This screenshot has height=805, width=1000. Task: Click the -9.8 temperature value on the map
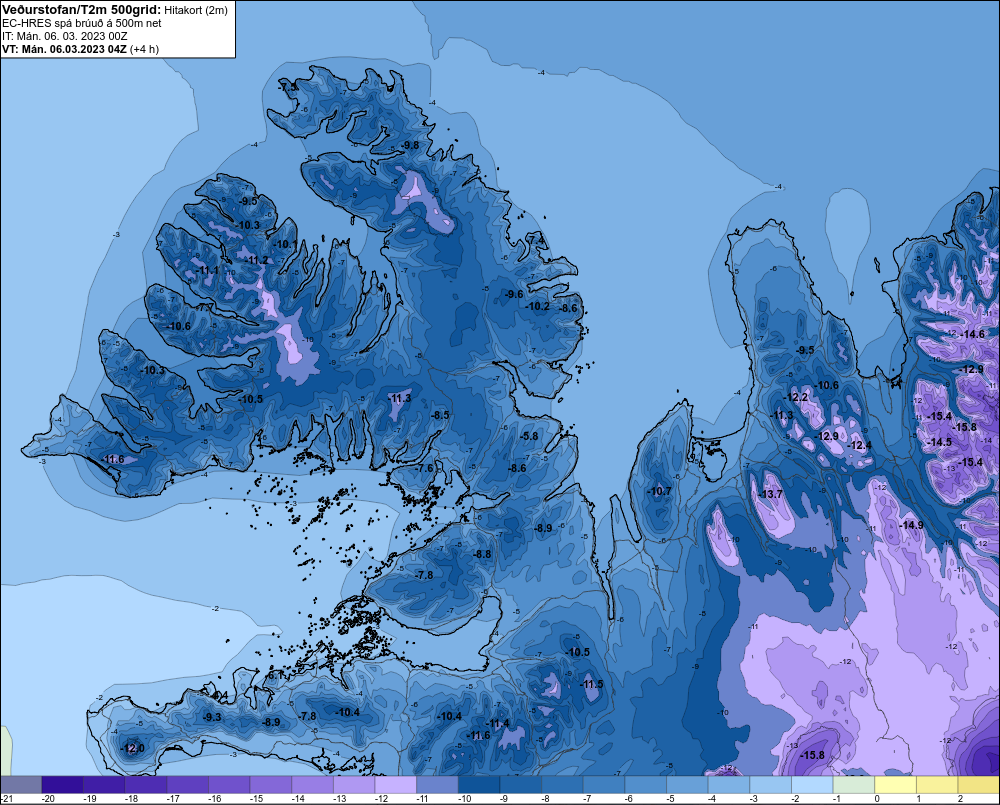409,145
